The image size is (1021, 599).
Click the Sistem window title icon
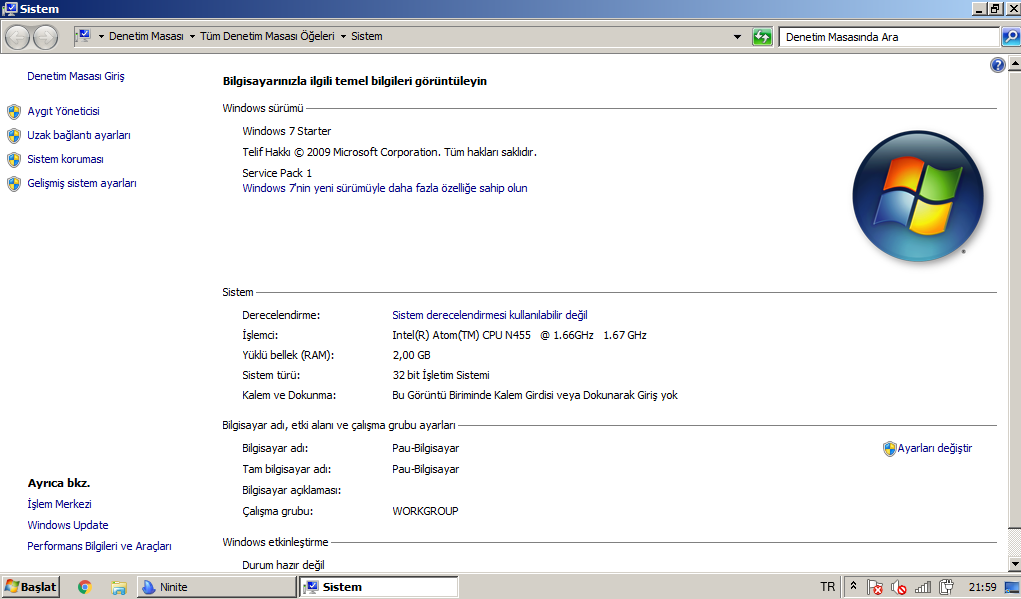(x=9, y=8)
